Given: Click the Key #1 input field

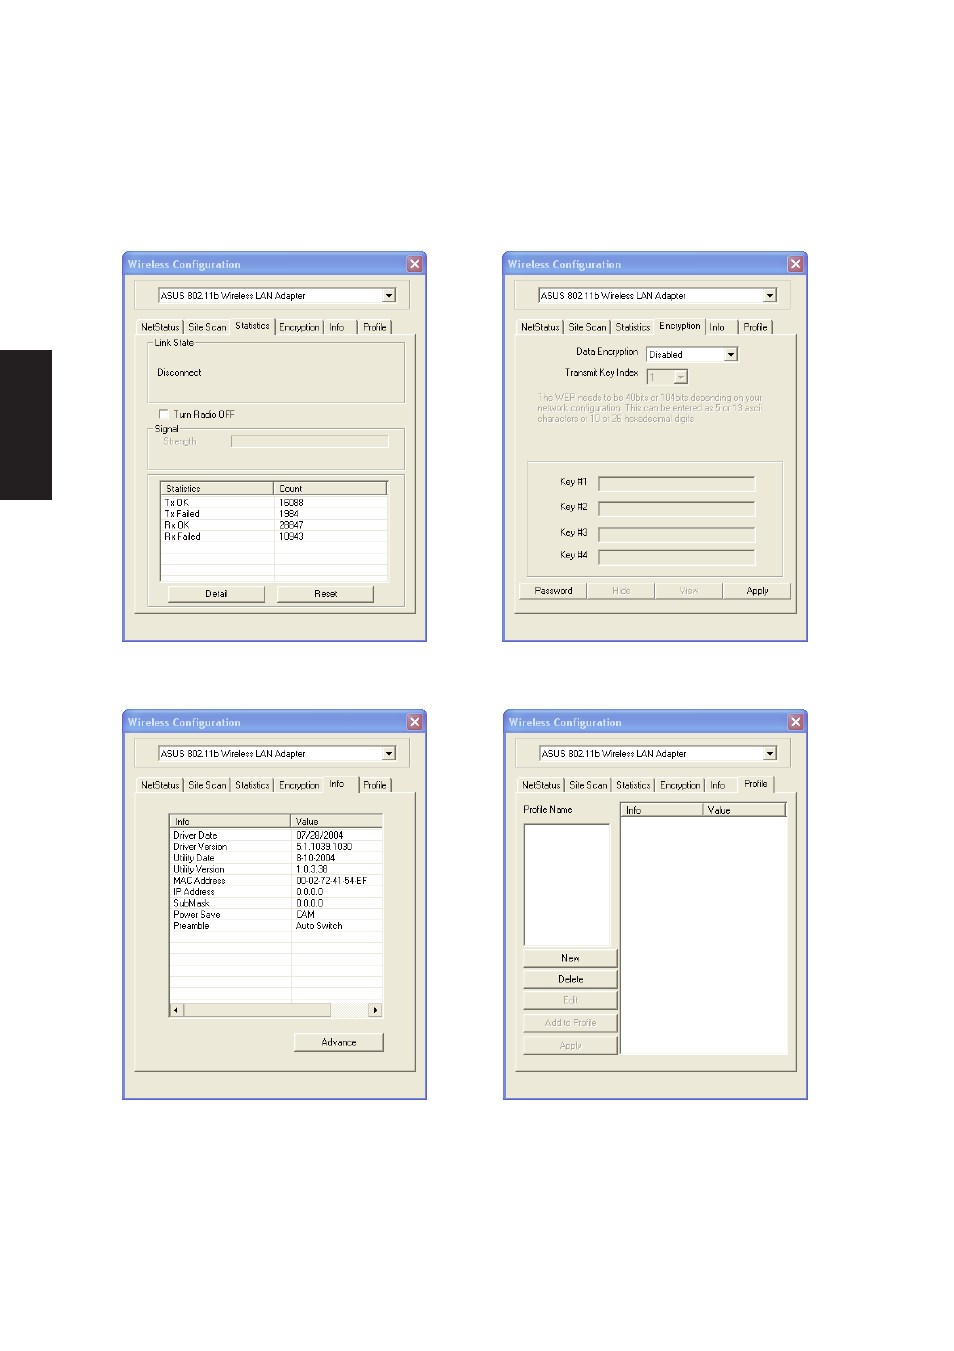Looking at the screenshot, I should [677, 483].
